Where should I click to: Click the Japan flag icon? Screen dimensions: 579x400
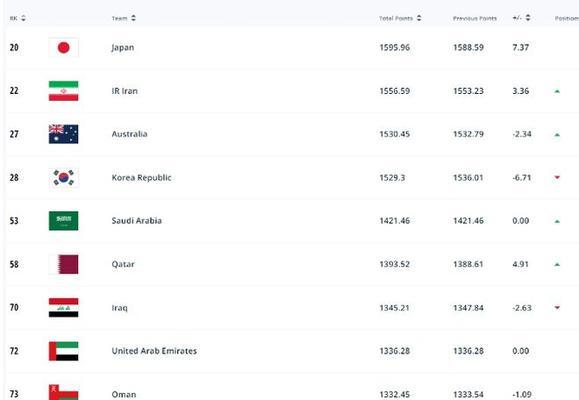[64, 48]
